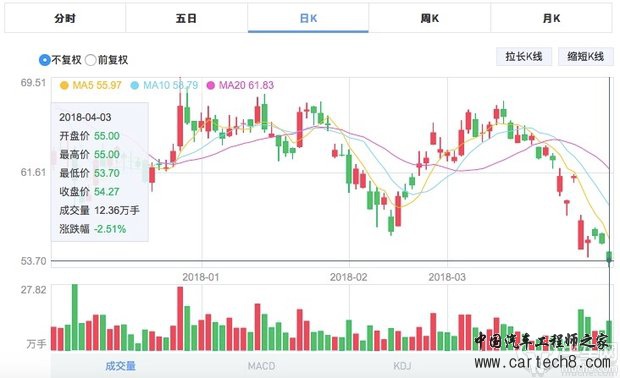This screenshot has height=378, width=620.
Task: Click the blue MA10 legend dot
Action: coord(135,85)
